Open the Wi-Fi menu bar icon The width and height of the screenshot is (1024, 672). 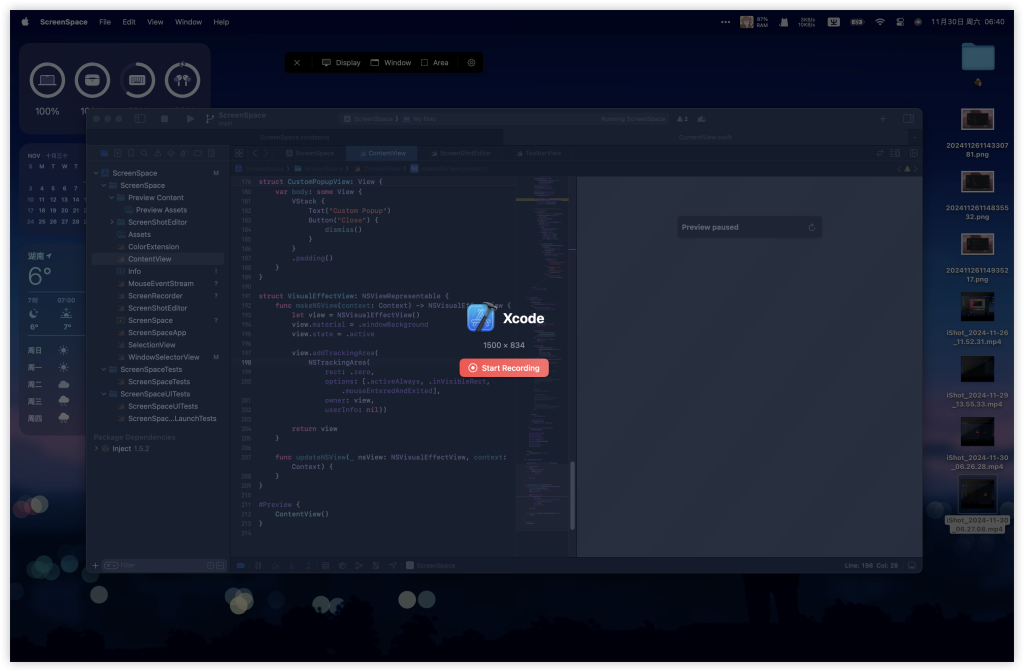click(x=880, y=21)
